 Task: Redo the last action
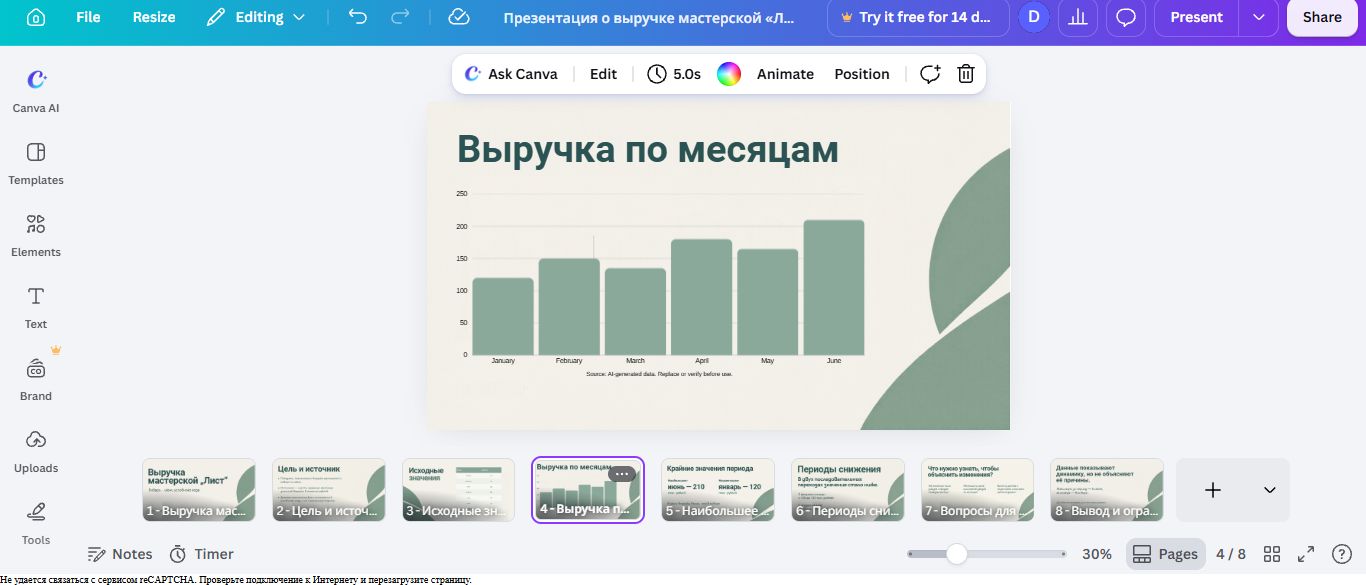400,17
